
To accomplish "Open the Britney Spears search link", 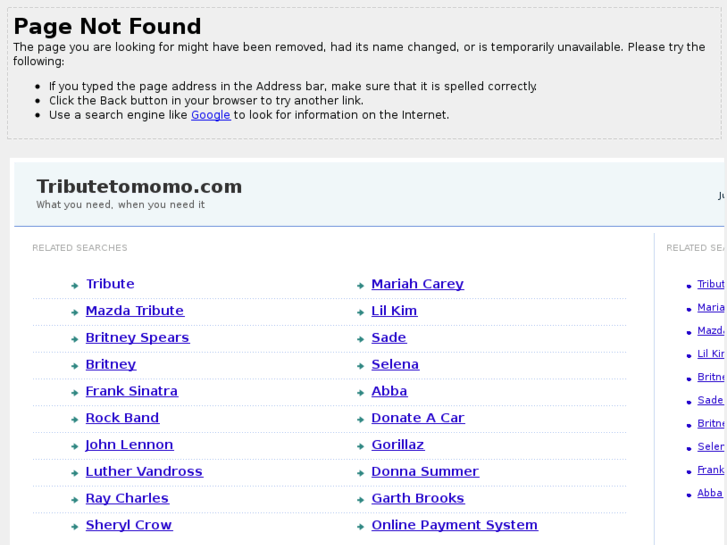I will coord(137,338).
